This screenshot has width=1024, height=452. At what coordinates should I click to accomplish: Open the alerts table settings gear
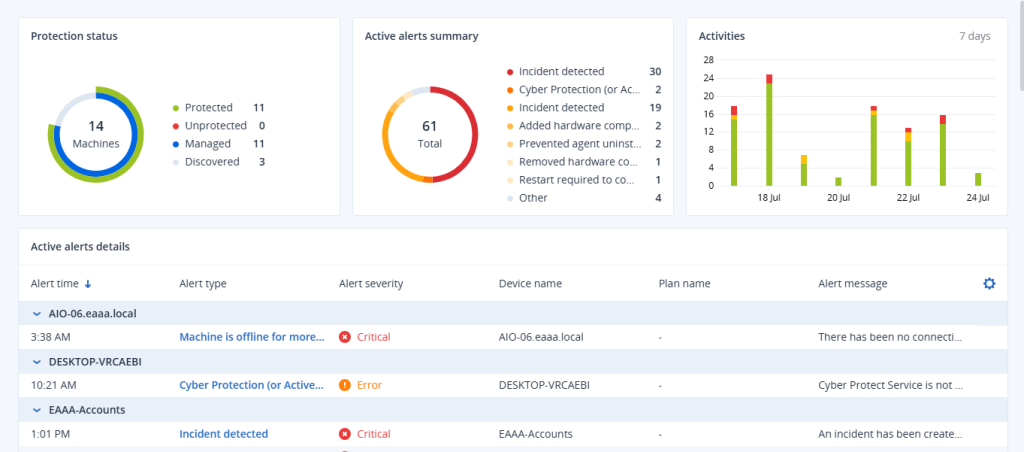point(989,284)
